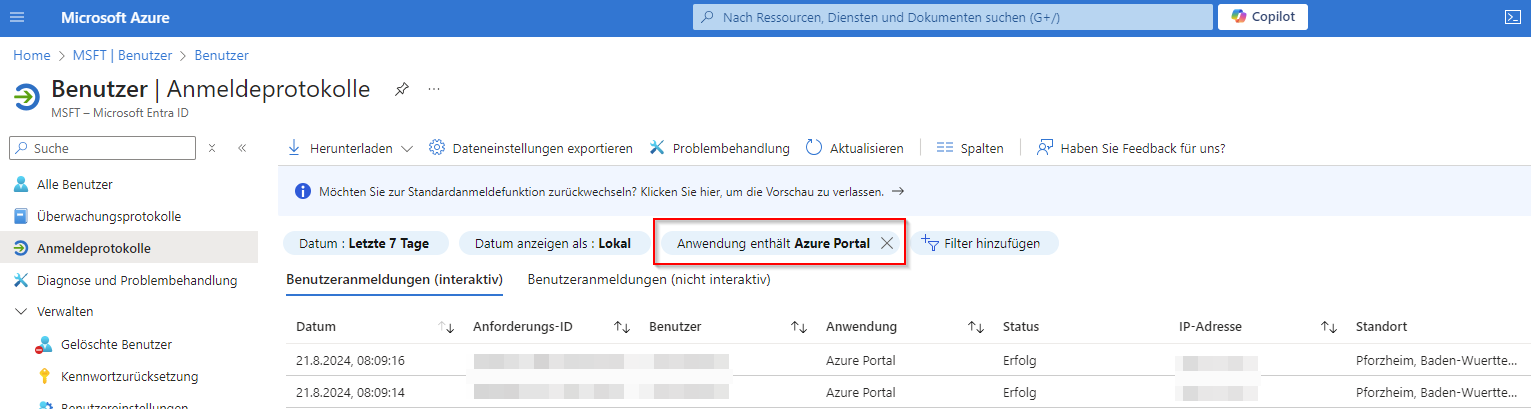
Task: Click the Benutzer sign-in logs header icon
Action: (x=26, y=97)
